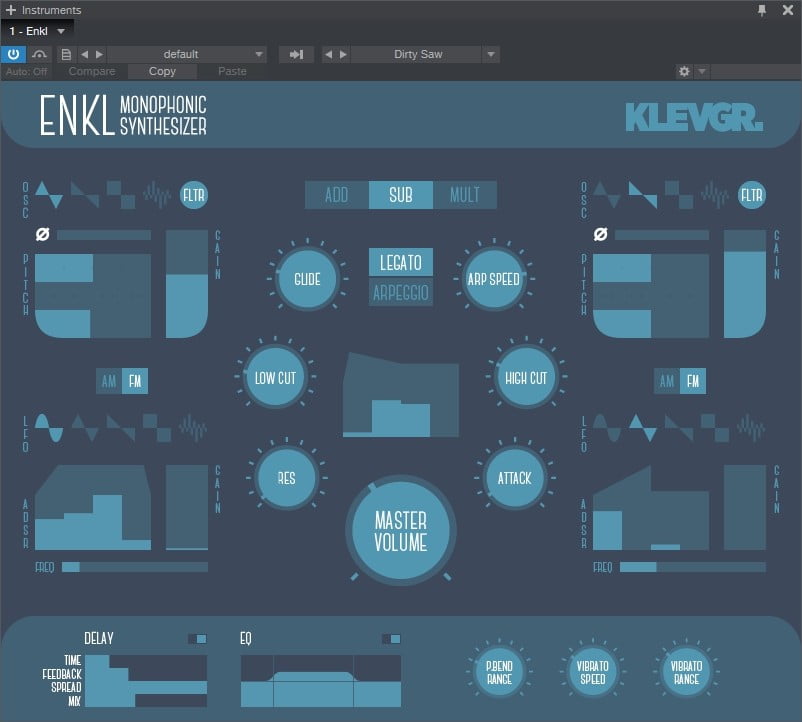Image resolution: width=802 pixels, height=722 pixels.
Task: Click the Paste button
Action: 232,72
